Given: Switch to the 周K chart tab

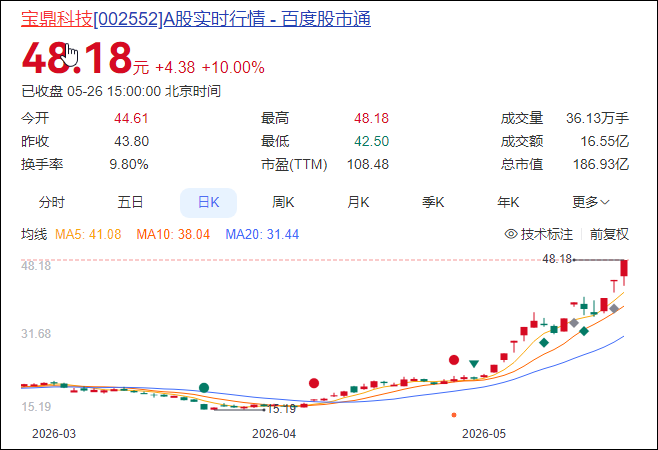Looking at the screenshot, I should (283, 203).
